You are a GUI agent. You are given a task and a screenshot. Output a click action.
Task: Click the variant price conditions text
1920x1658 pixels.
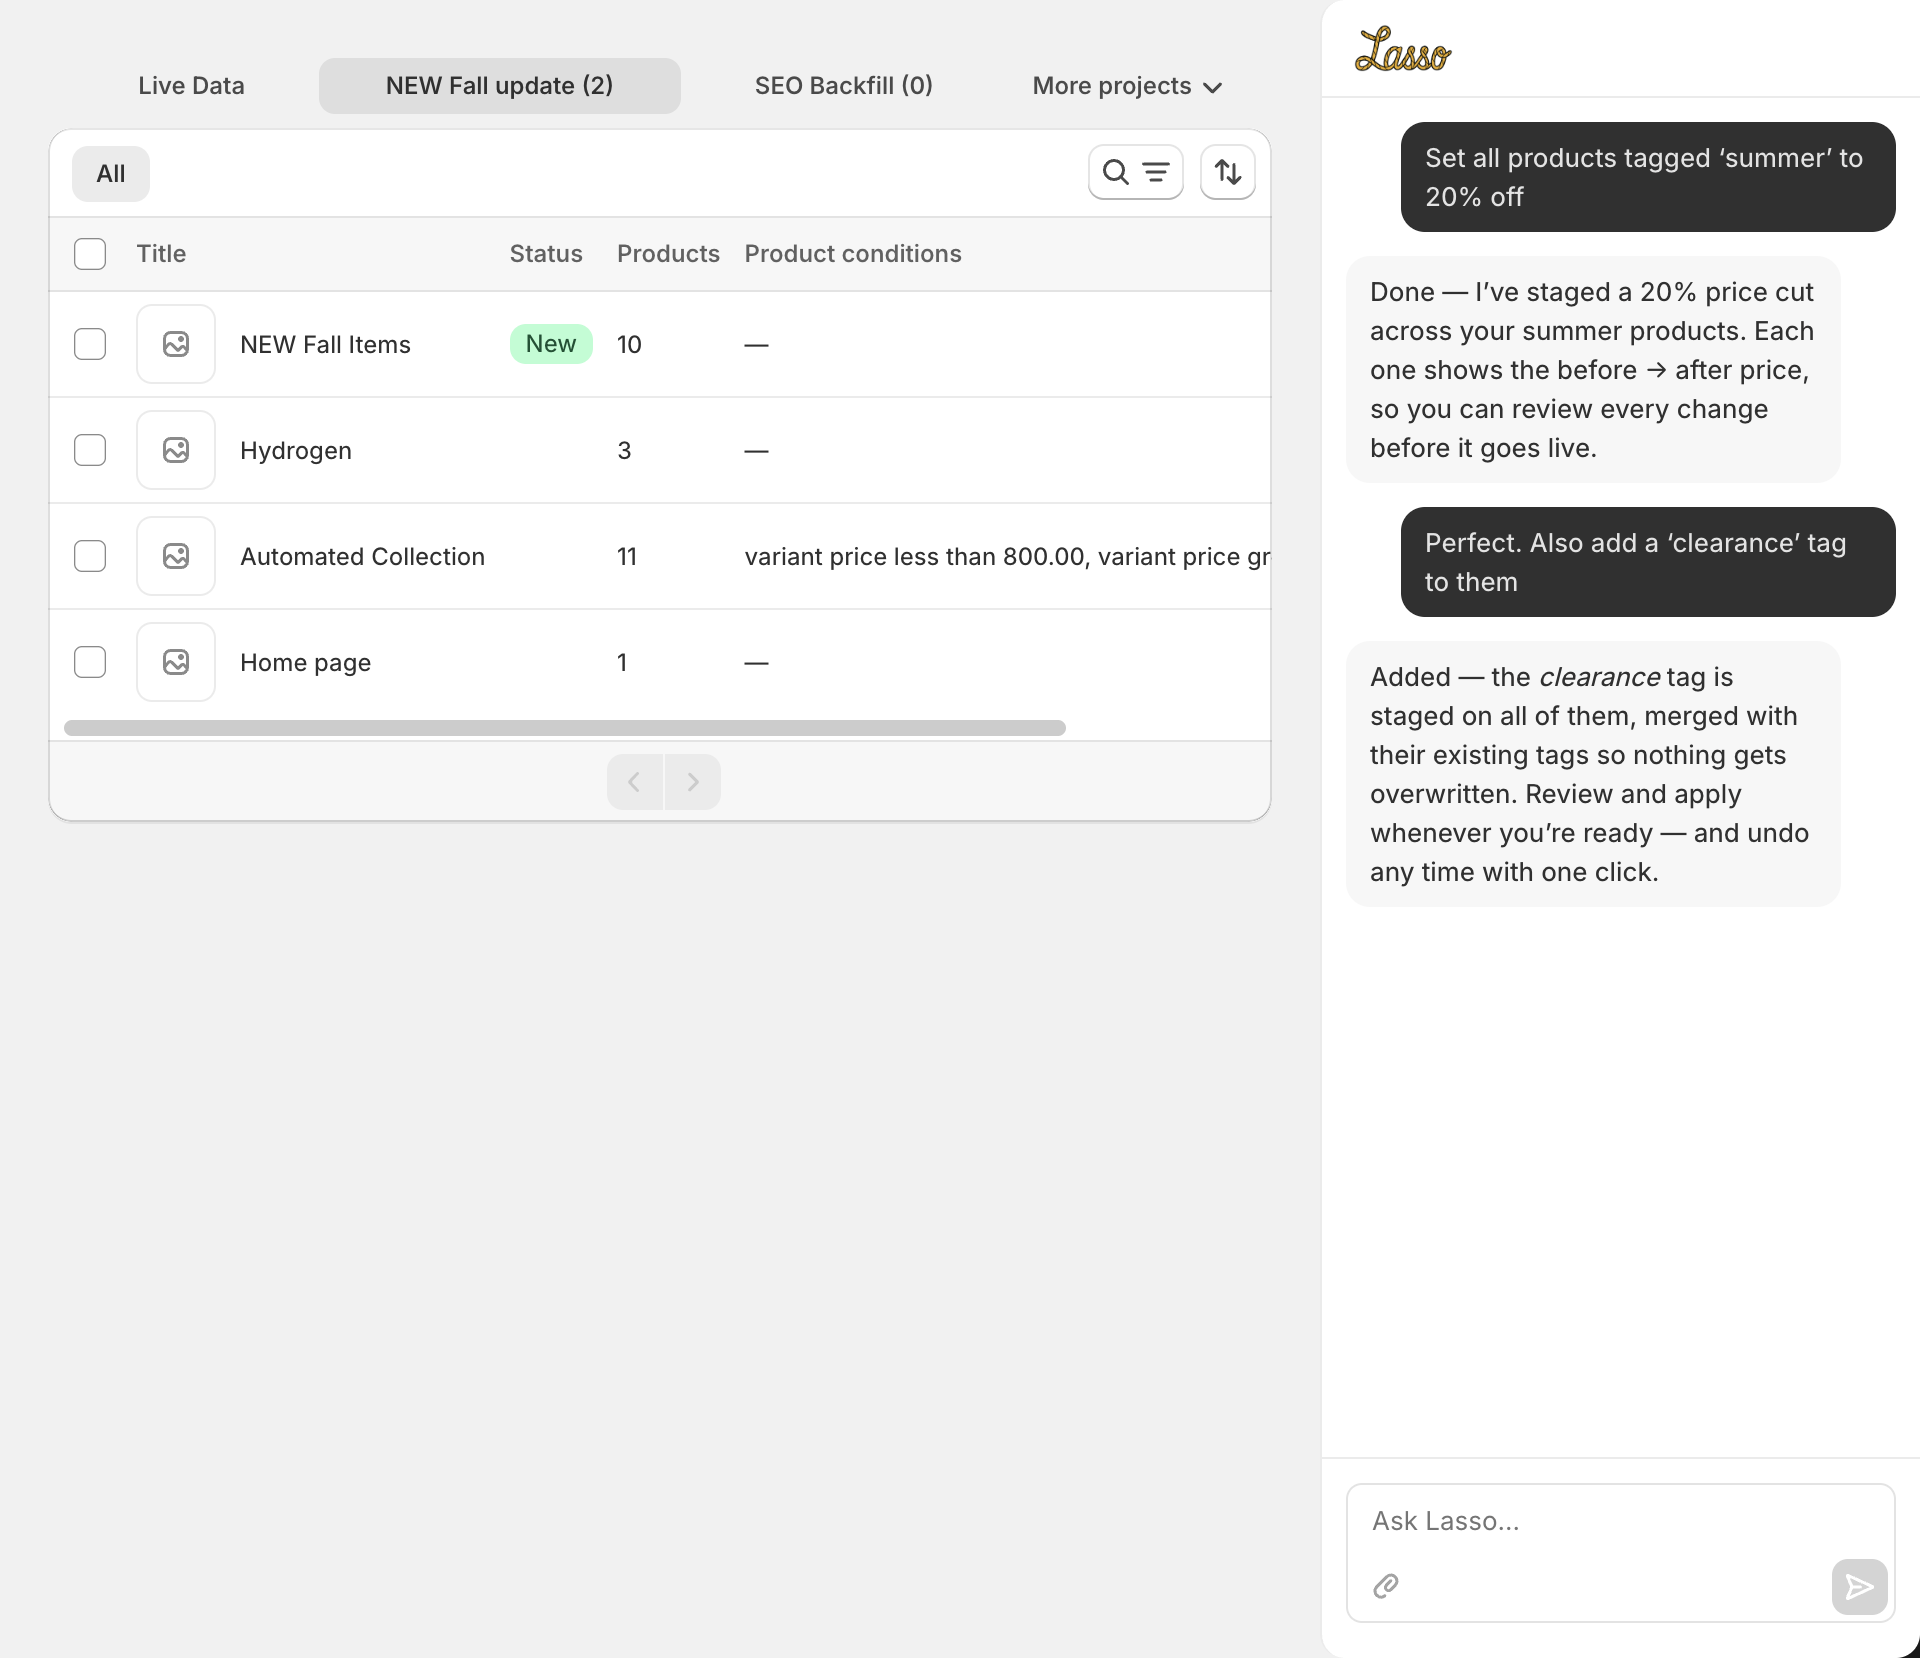(x=1007, y=557)
